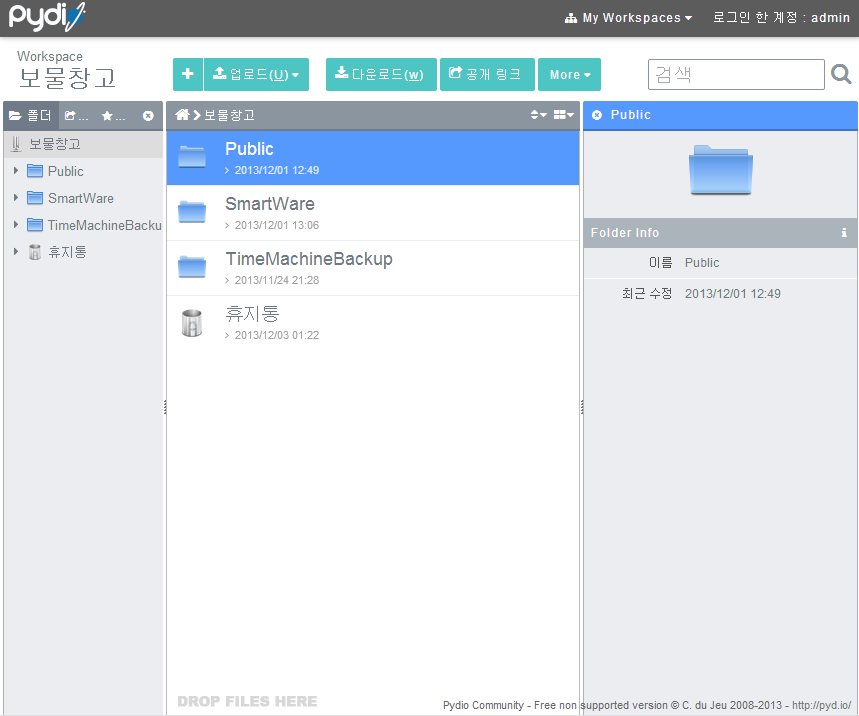Image resolution: width=859 pixels, height=716 pixels.
Task: Click the 휴지통 trash icon in file list
Action: click(x=192, y=322)
